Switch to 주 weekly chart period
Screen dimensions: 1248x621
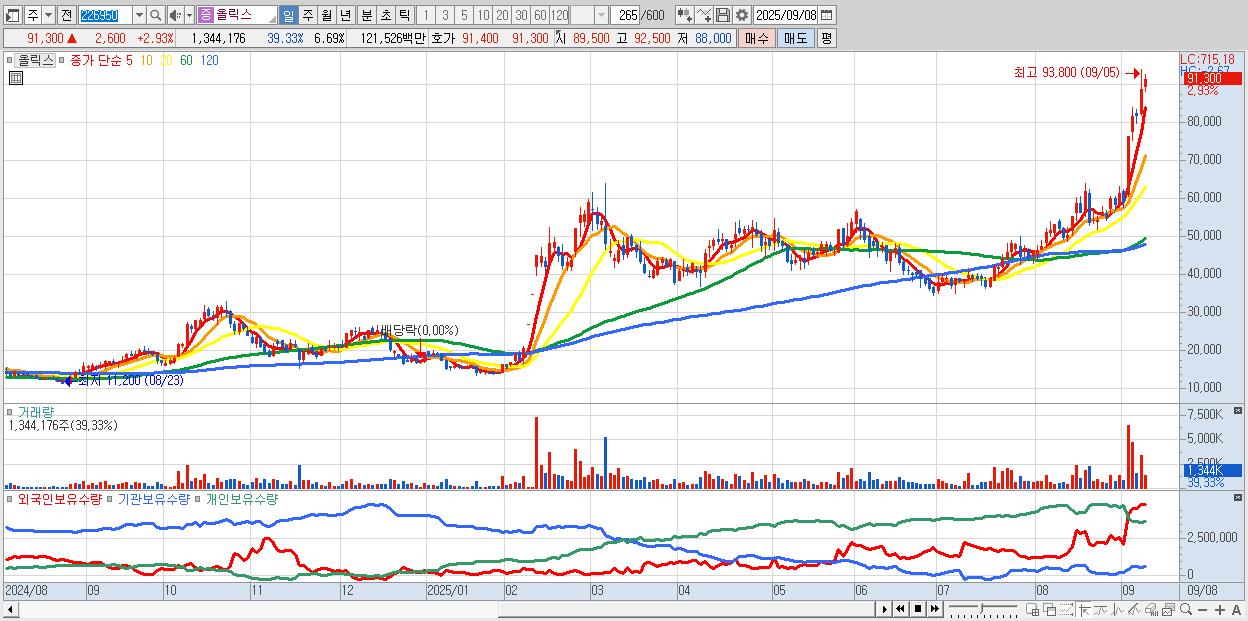(x=307, y=15)
